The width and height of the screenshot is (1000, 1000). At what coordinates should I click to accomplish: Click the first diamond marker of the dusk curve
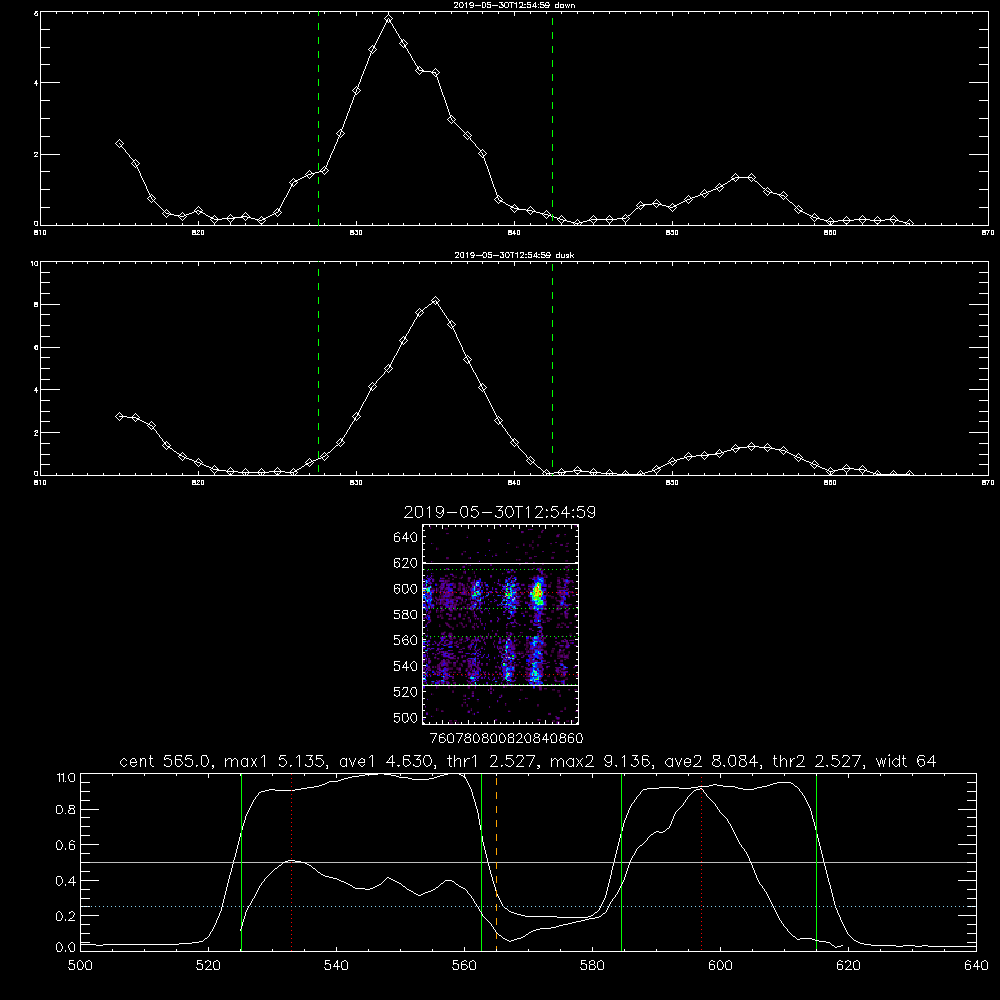pyautogui.click(x=119, y=416)
